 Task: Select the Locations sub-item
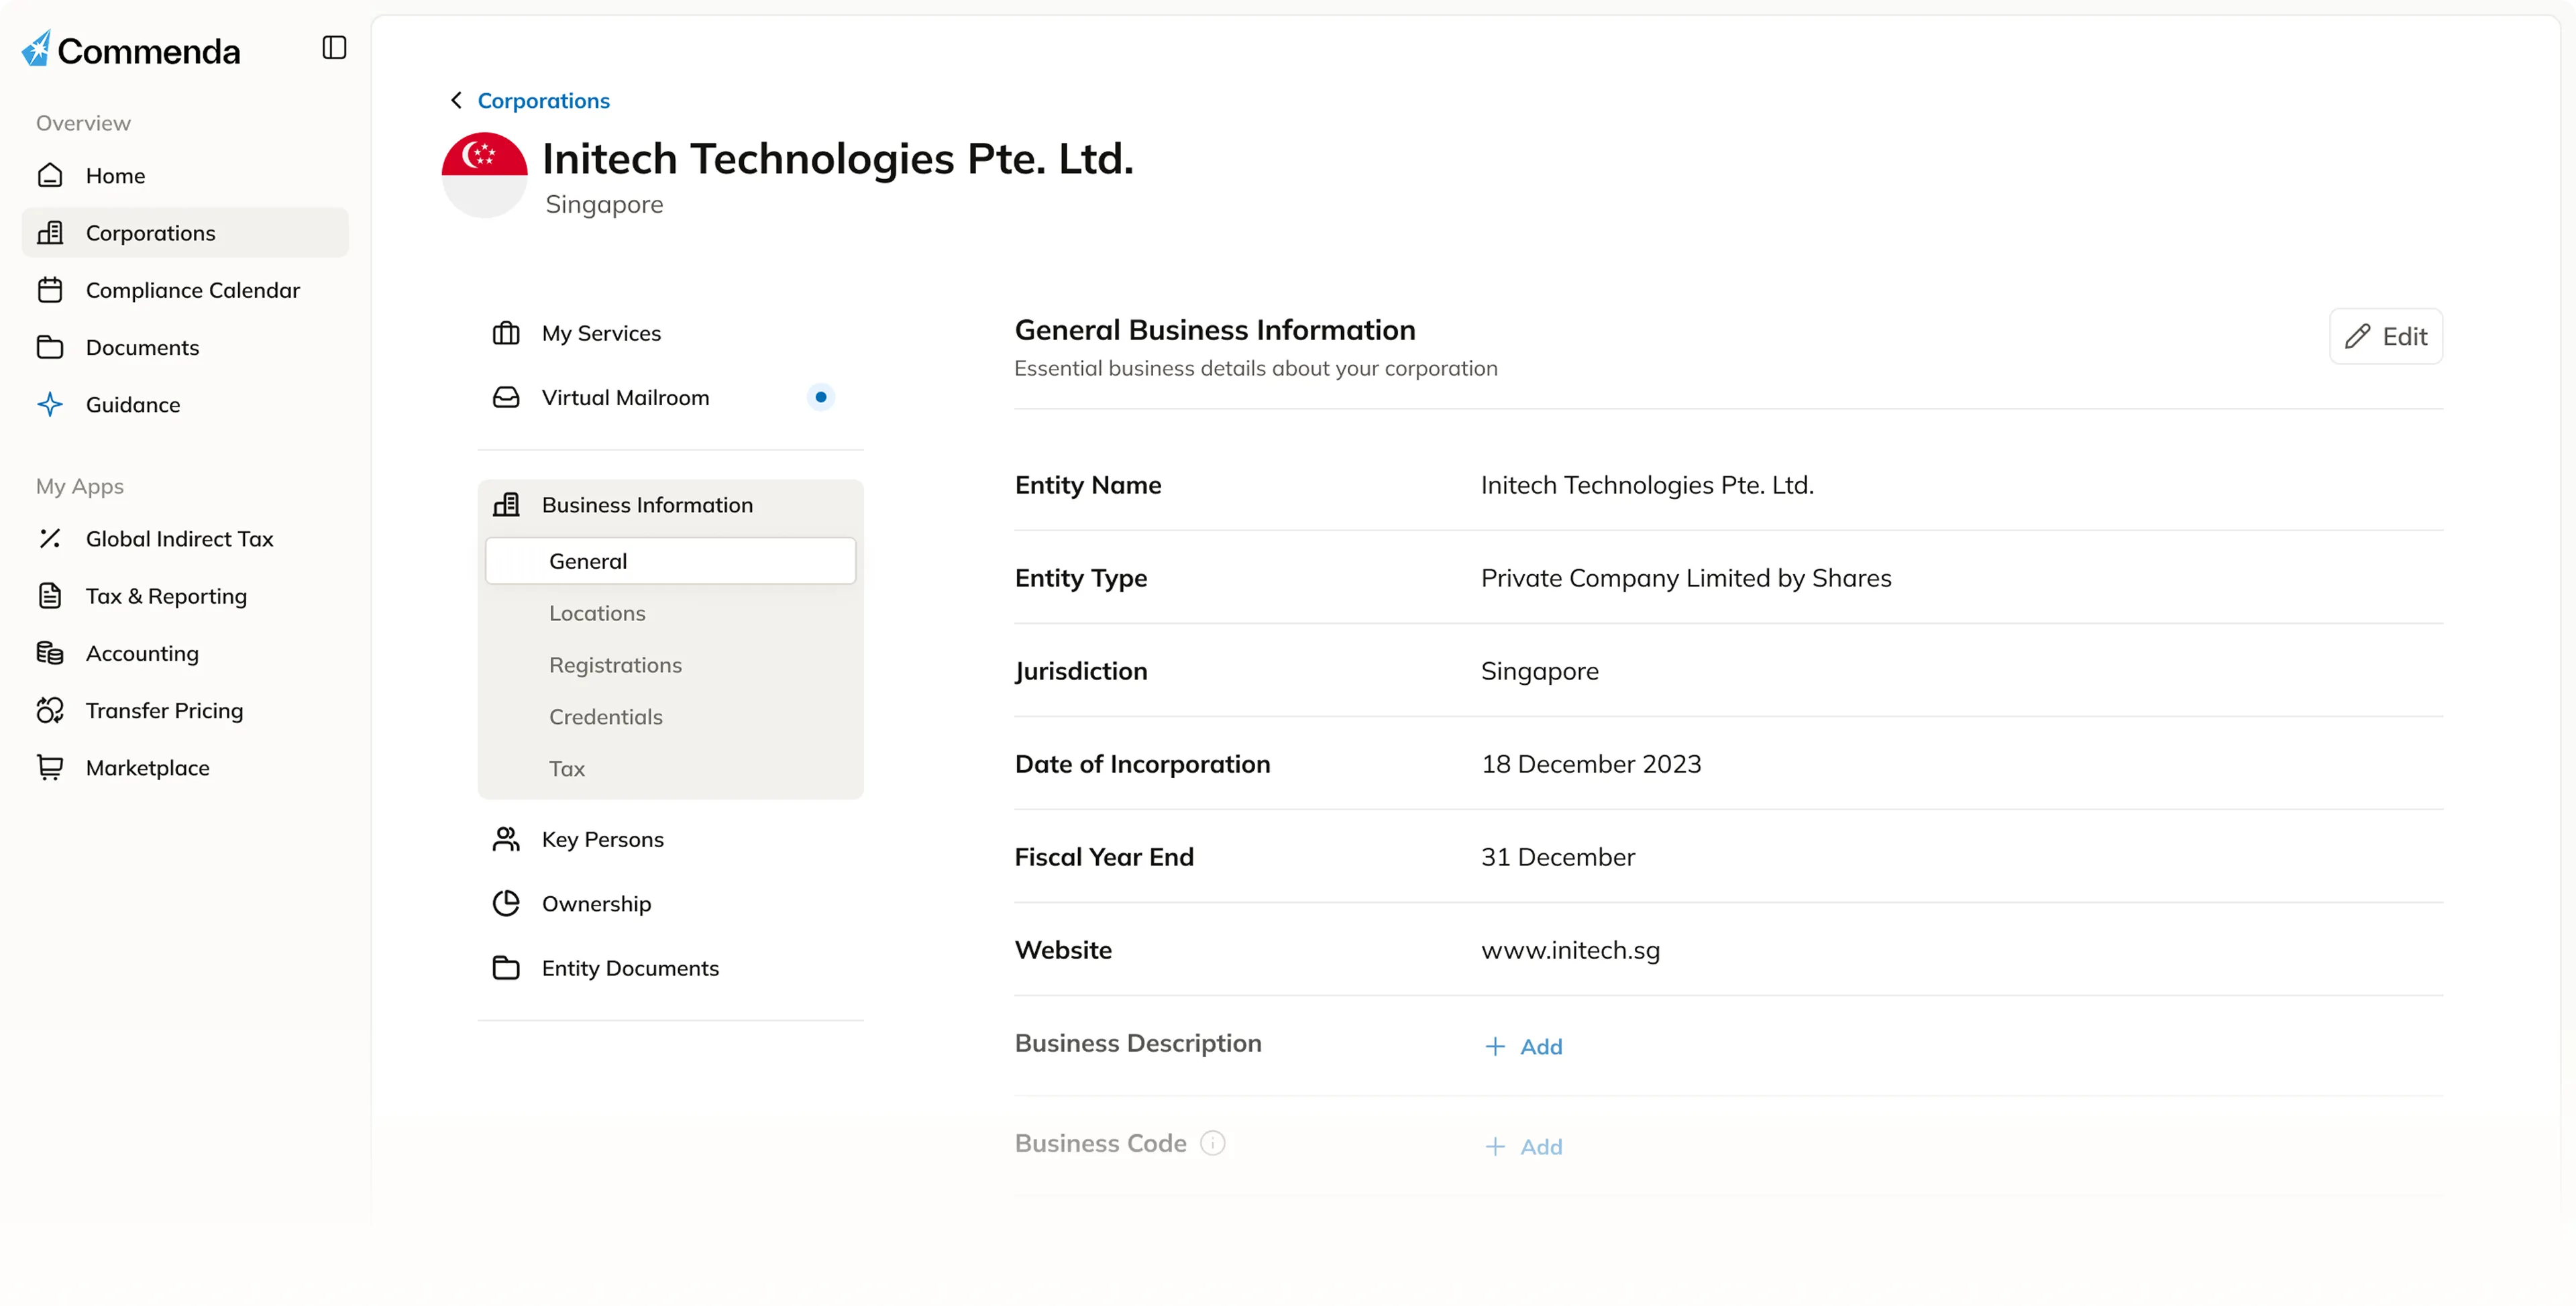click(597, 614)
